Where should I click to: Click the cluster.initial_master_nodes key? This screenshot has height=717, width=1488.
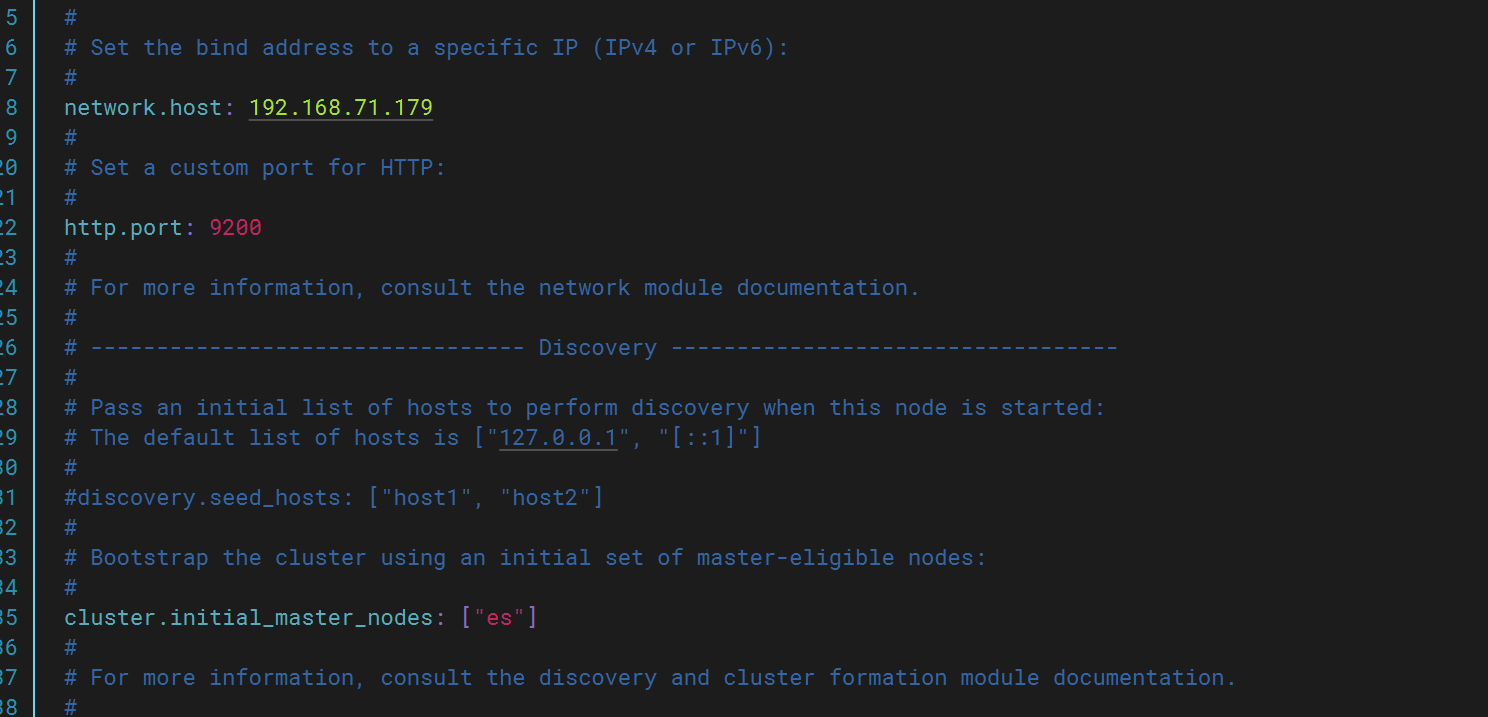click(249, 617)
